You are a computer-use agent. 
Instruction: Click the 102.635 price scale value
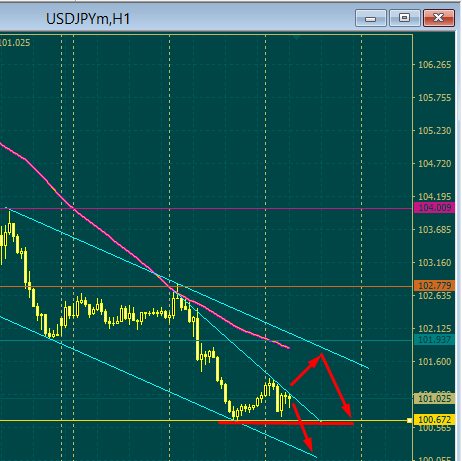434,296
